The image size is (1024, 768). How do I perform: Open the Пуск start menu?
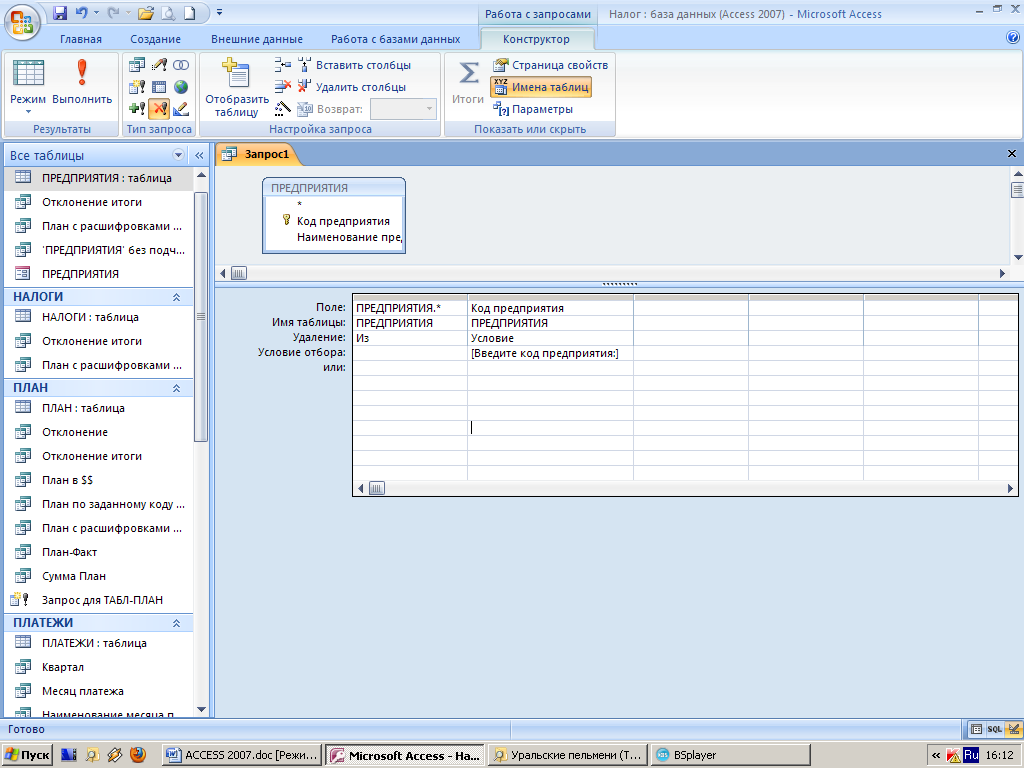pos(27,755)
